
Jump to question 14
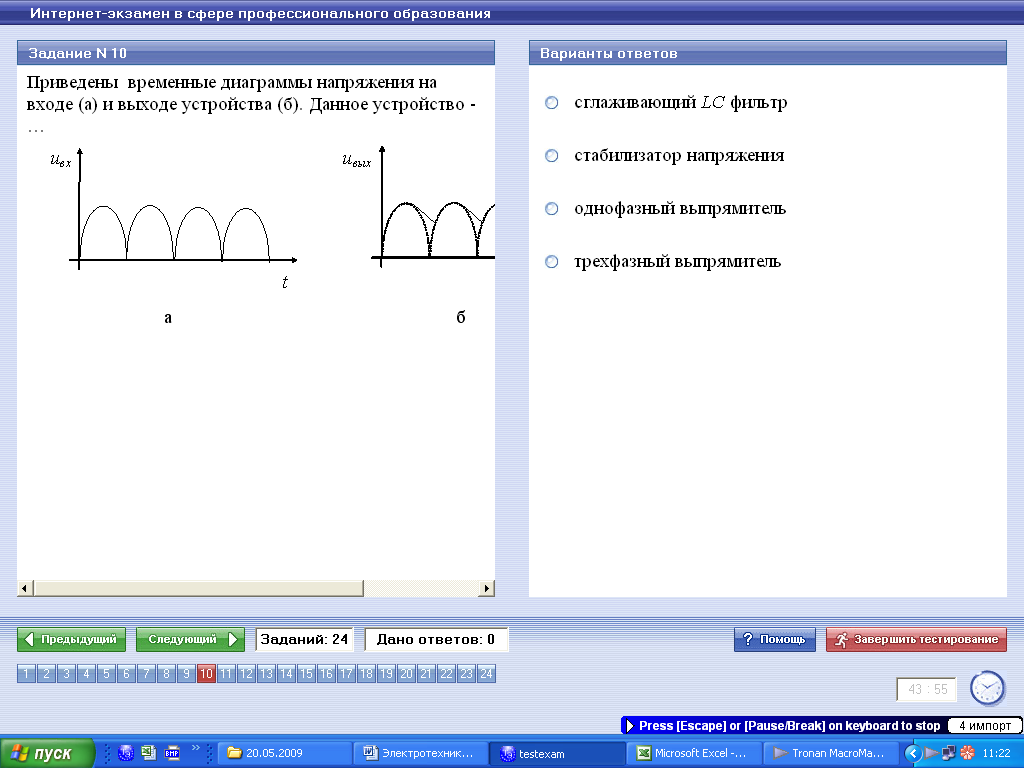(286, 673)
